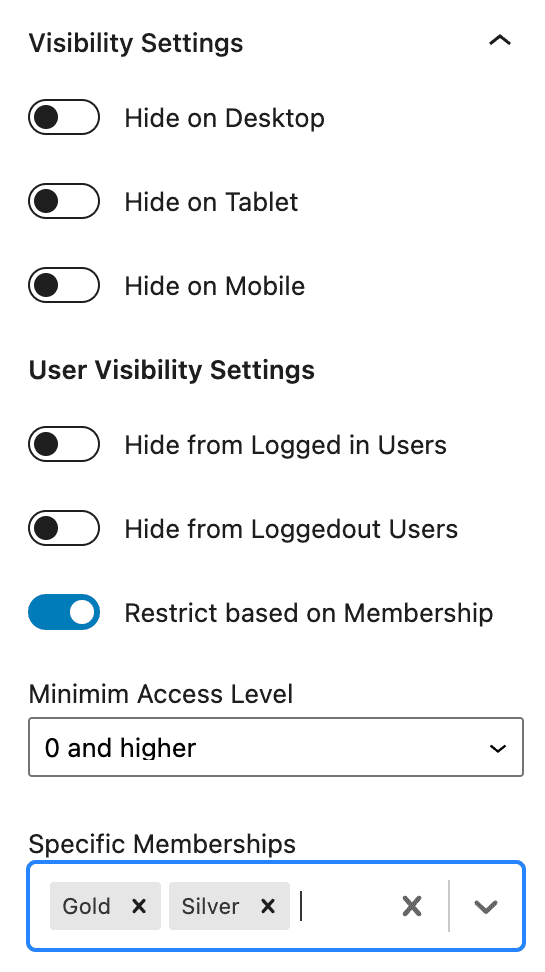Turn on Hide on Mobile switch
This screenshot has height=972, width=545.
(64, 285)
